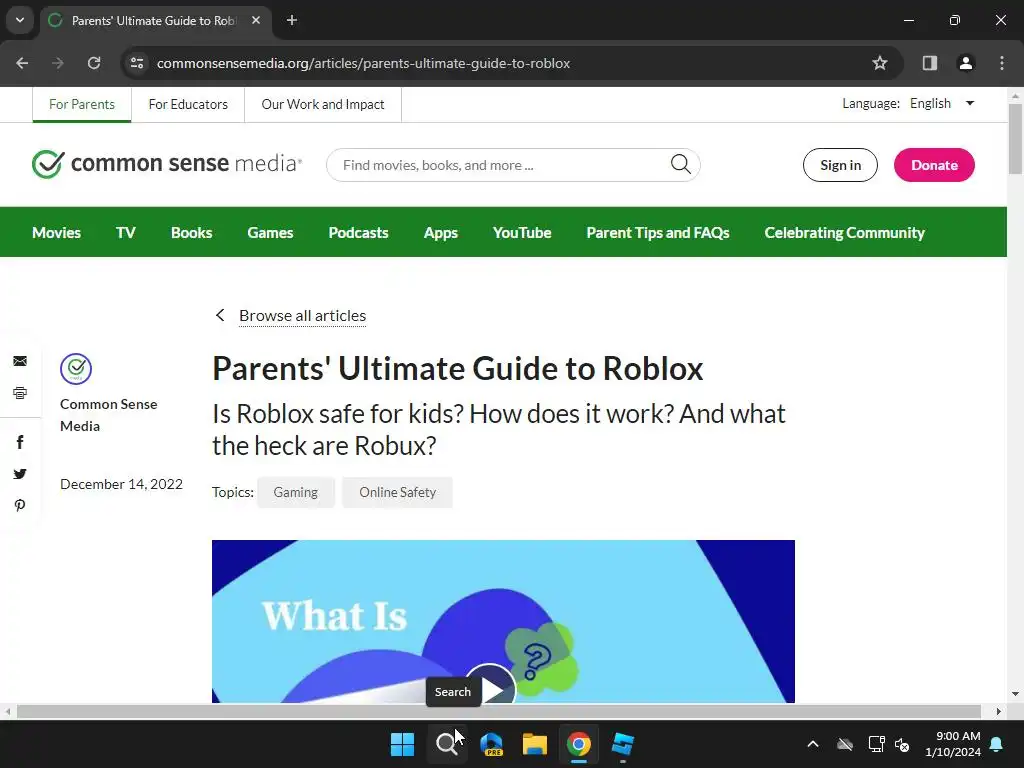This screenshot has width=1024, height=768.
Task: Click the horizontal scrollbar thumb
Action: tap(499, 711)
